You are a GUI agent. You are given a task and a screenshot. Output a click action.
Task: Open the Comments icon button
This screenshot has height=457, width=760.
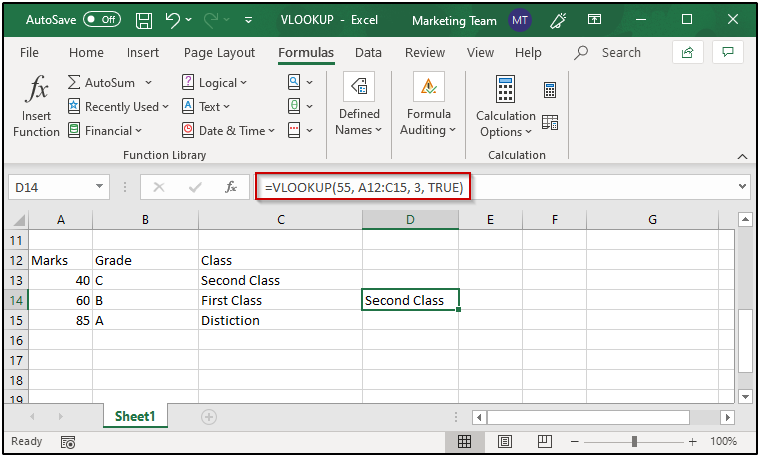pyautogui.click(x=728, y=52)
